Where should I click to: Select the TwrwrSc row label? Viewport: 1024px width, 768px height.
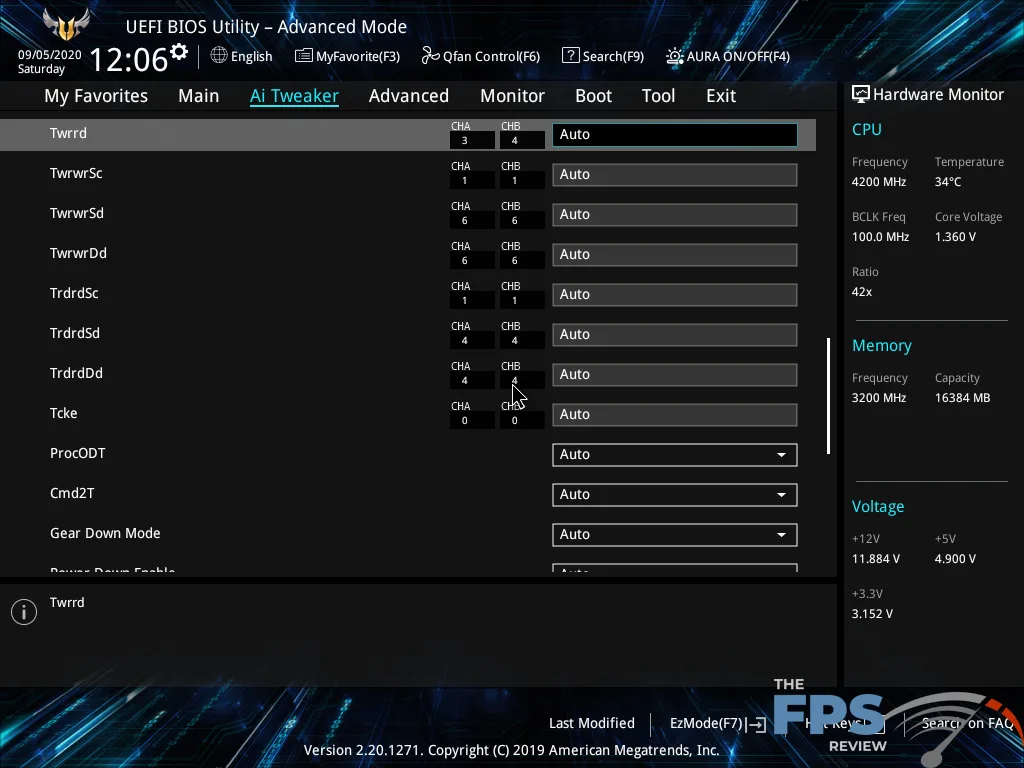[x=76, y=173]
